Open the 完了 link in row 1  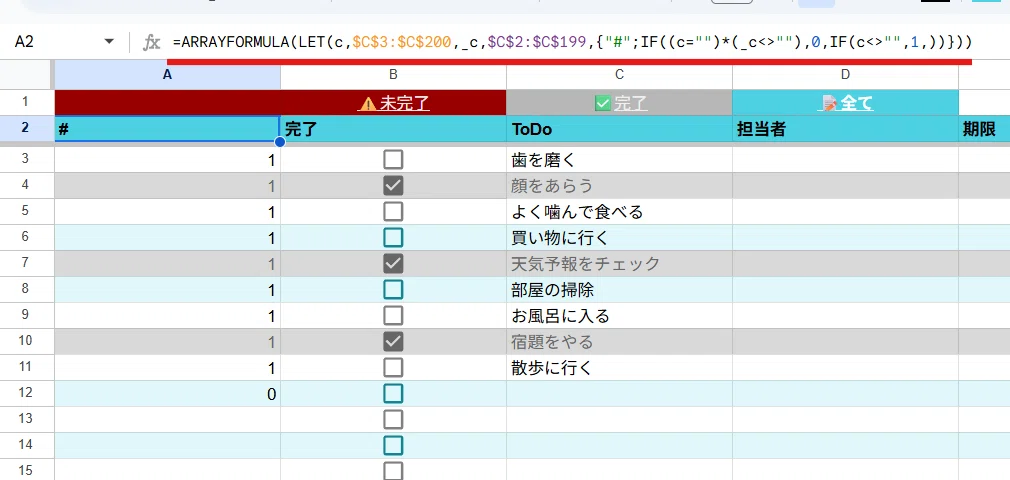[x=620, y=103]
